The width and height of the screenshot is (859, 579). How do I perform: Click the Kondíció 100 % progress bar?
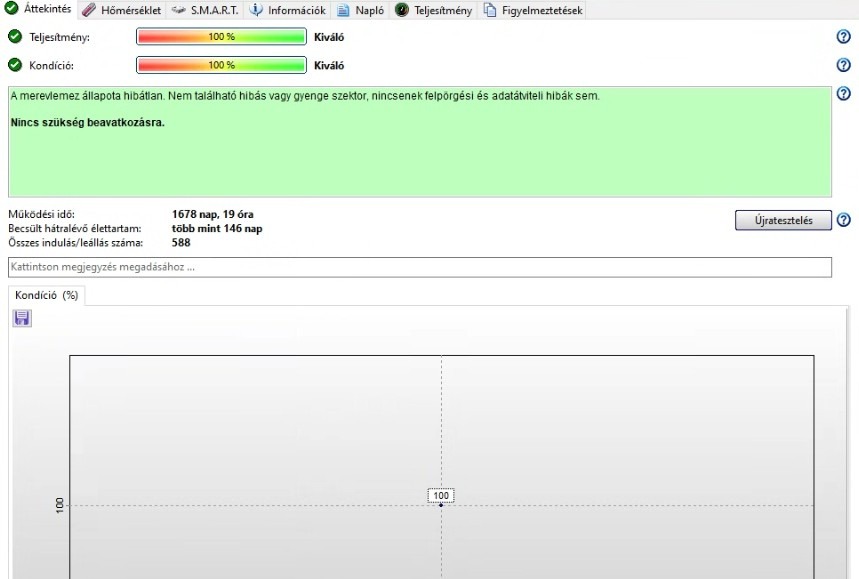click(x=221, y=65)
